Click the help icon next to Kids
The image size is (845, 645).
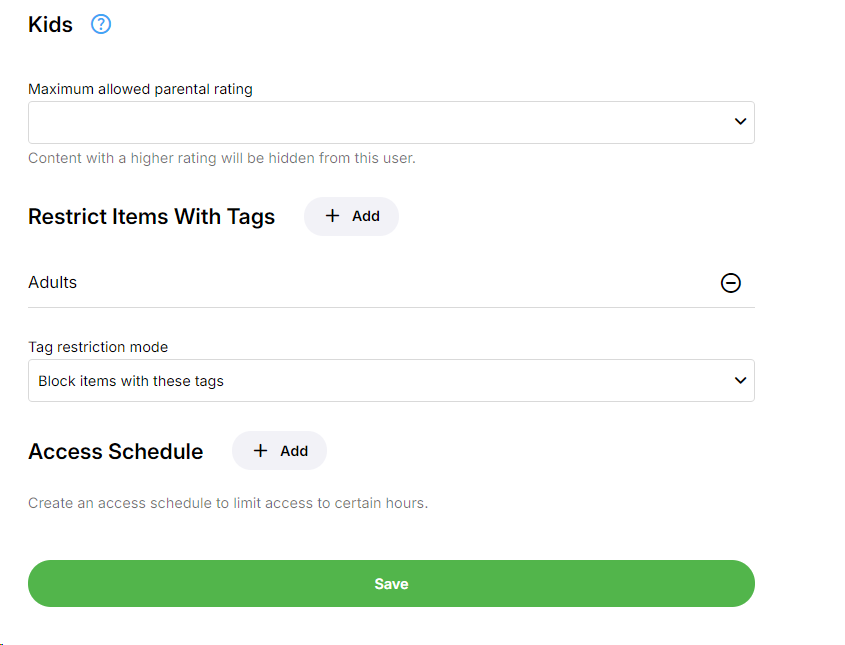pyautogui.click(x=101, y=25)
